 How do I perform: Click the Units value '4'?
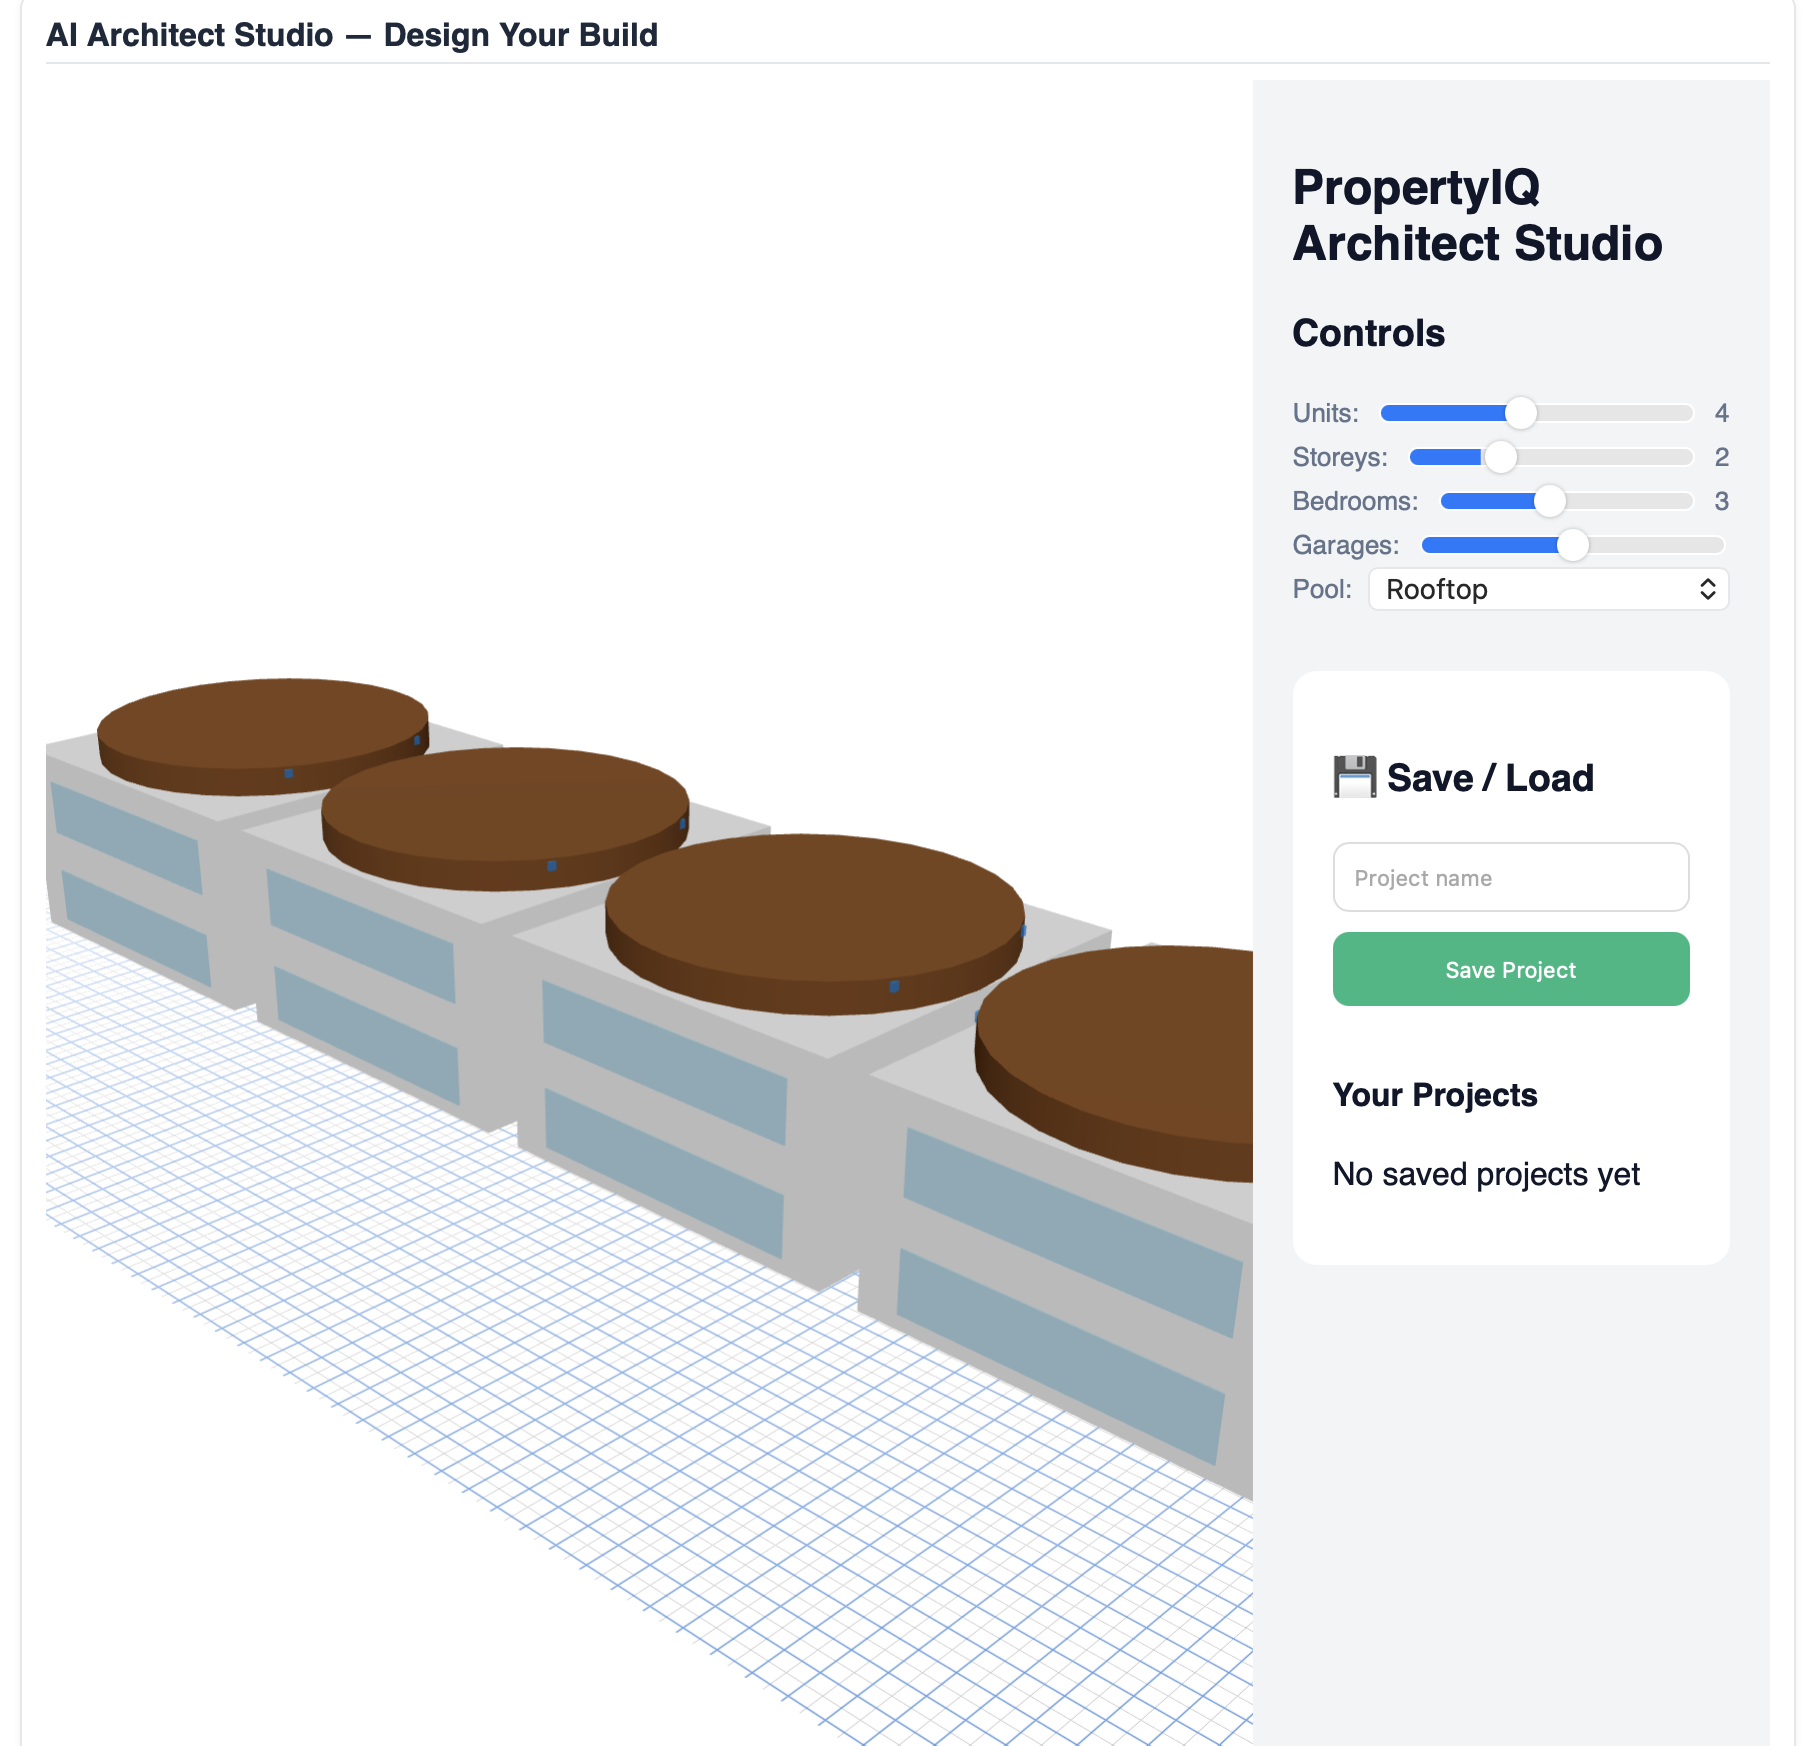point(1721,413)
